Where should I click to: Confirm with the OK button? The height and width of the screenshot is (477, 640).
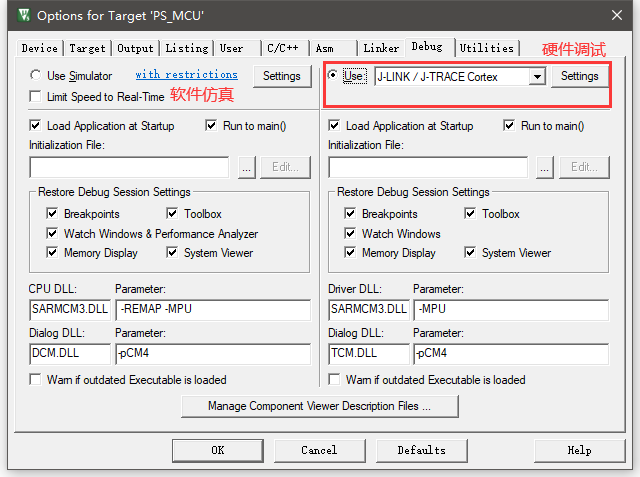pos(218,450)
